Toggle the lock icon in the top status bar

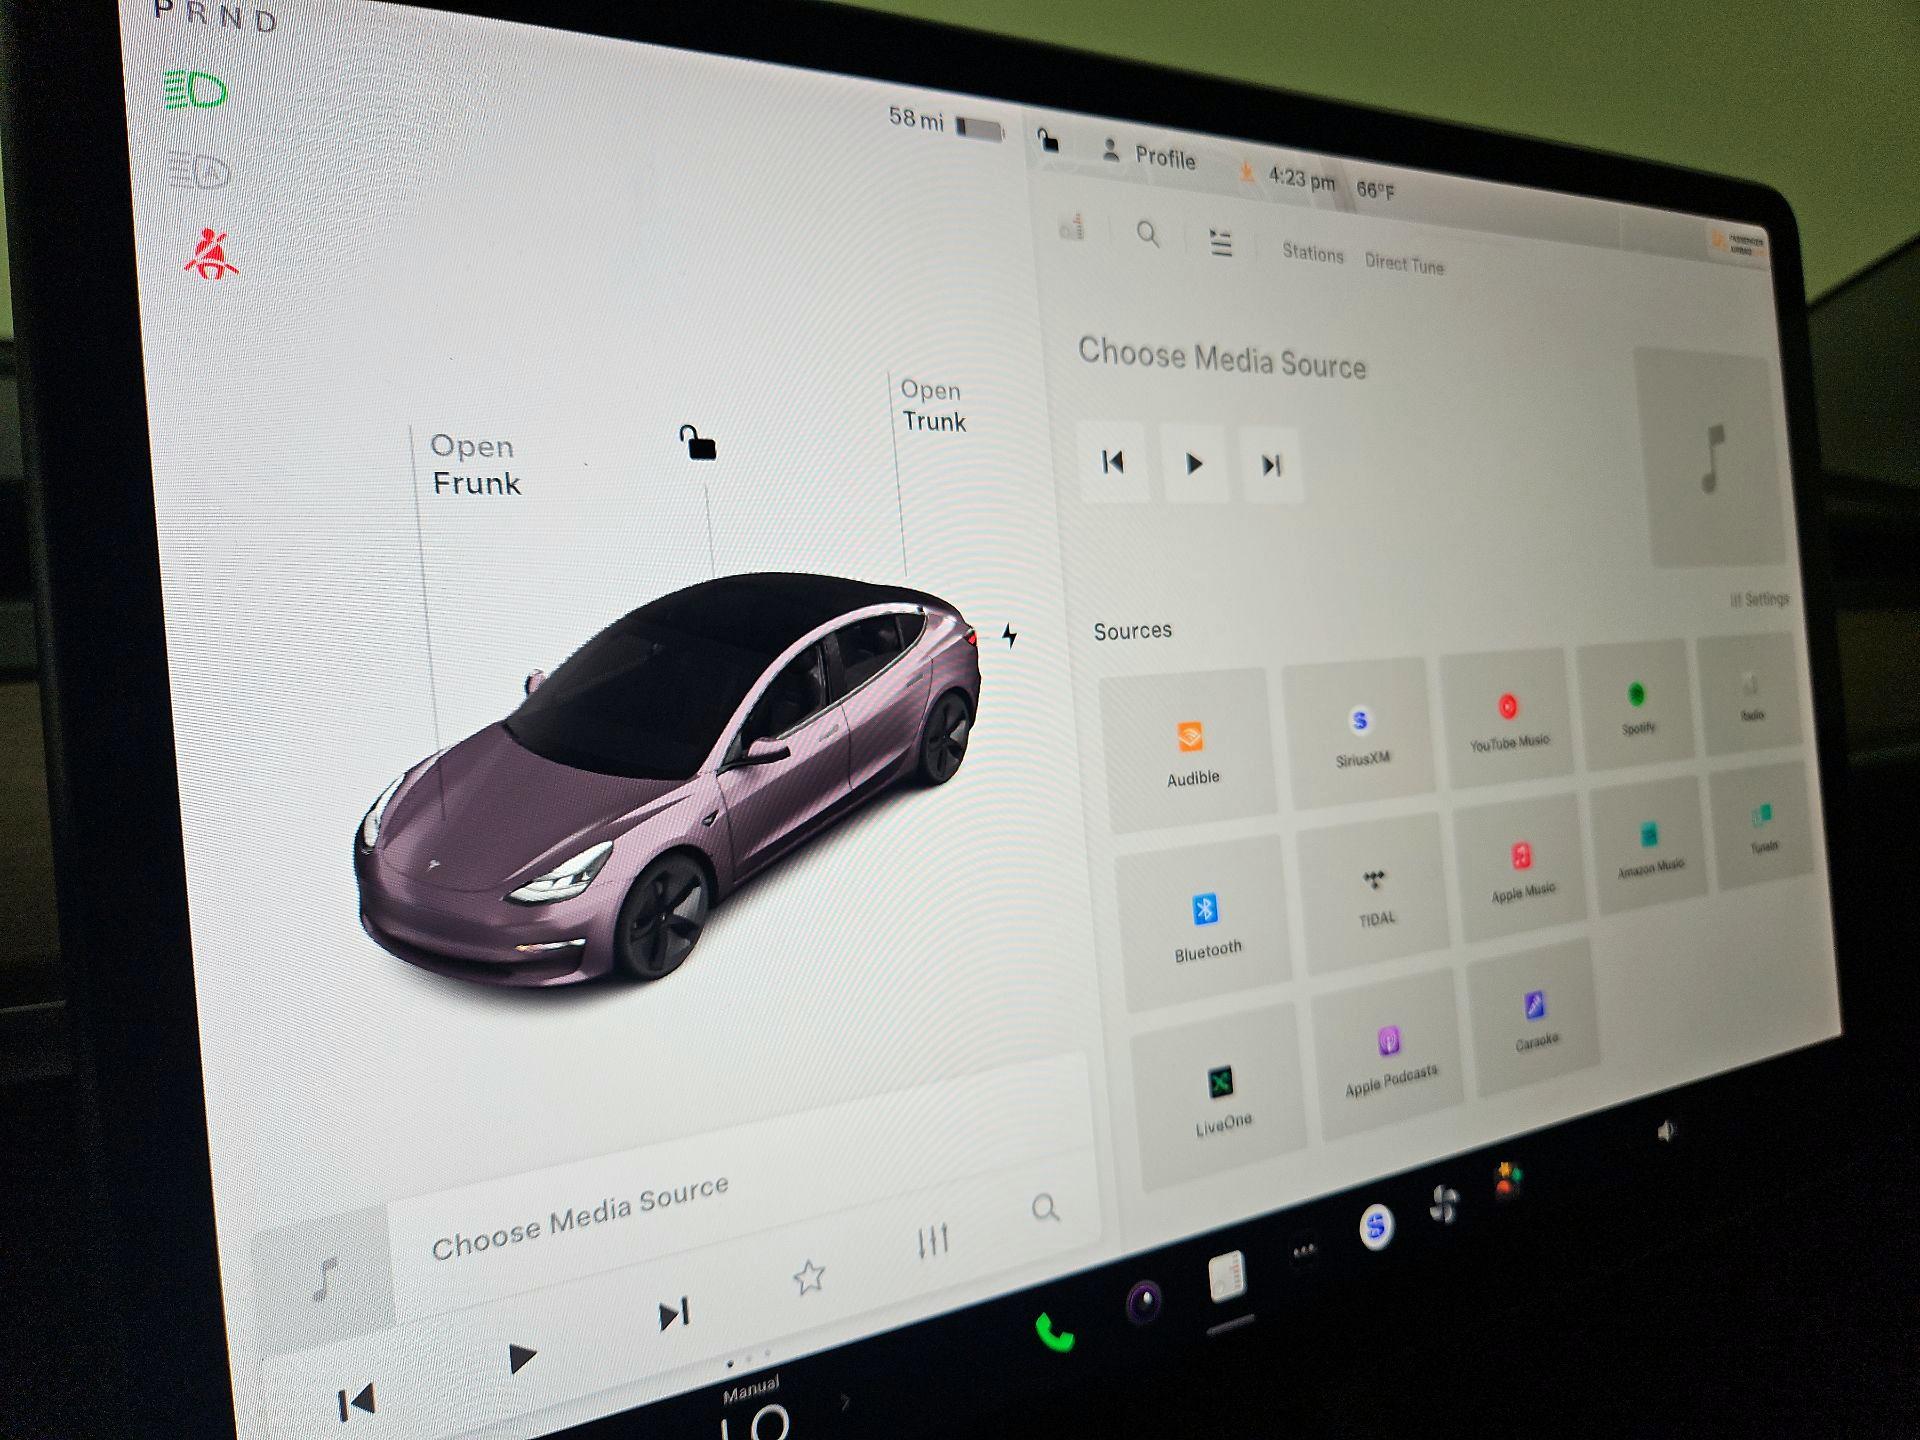[x=1047, y=140]
